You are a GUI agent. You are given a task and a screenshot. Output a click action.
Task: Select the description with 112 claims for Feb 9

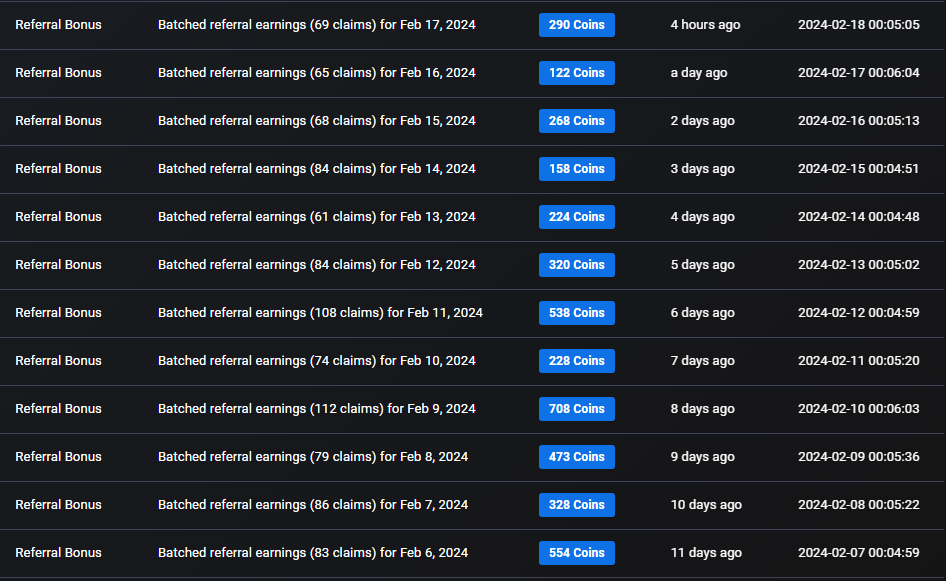(x=317, y=408)
